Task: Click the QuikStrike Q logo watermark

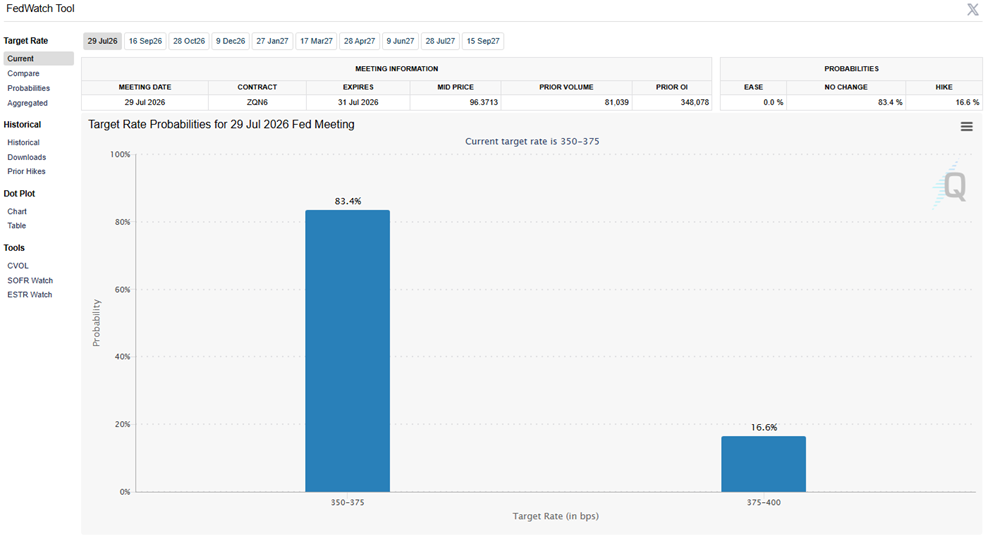Action: point(950,186)
